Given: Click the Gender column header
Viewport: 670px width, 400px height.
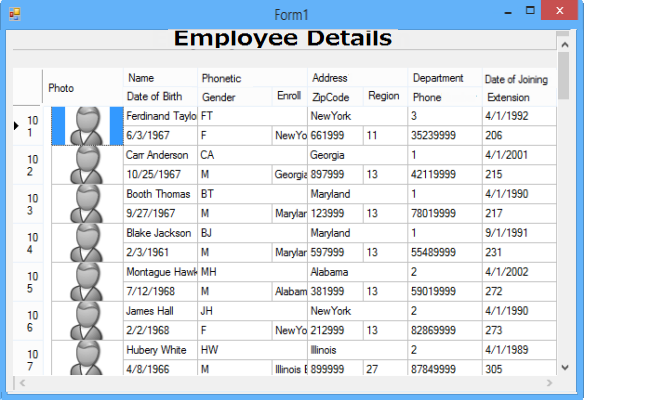Looking at the screenshot, I should [235, 97].
